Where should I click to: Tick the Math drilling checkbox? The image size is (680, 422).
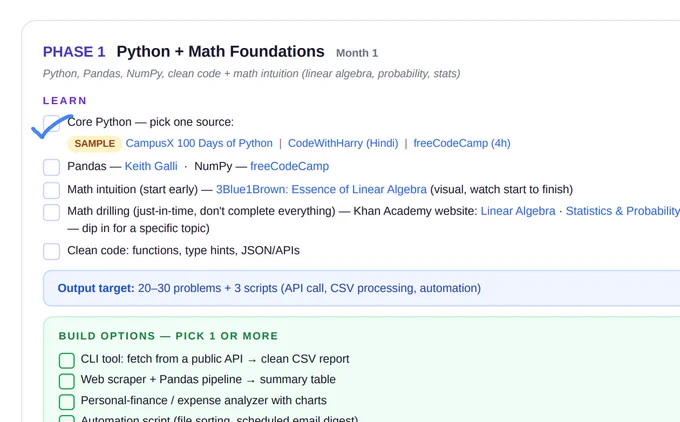52,213
